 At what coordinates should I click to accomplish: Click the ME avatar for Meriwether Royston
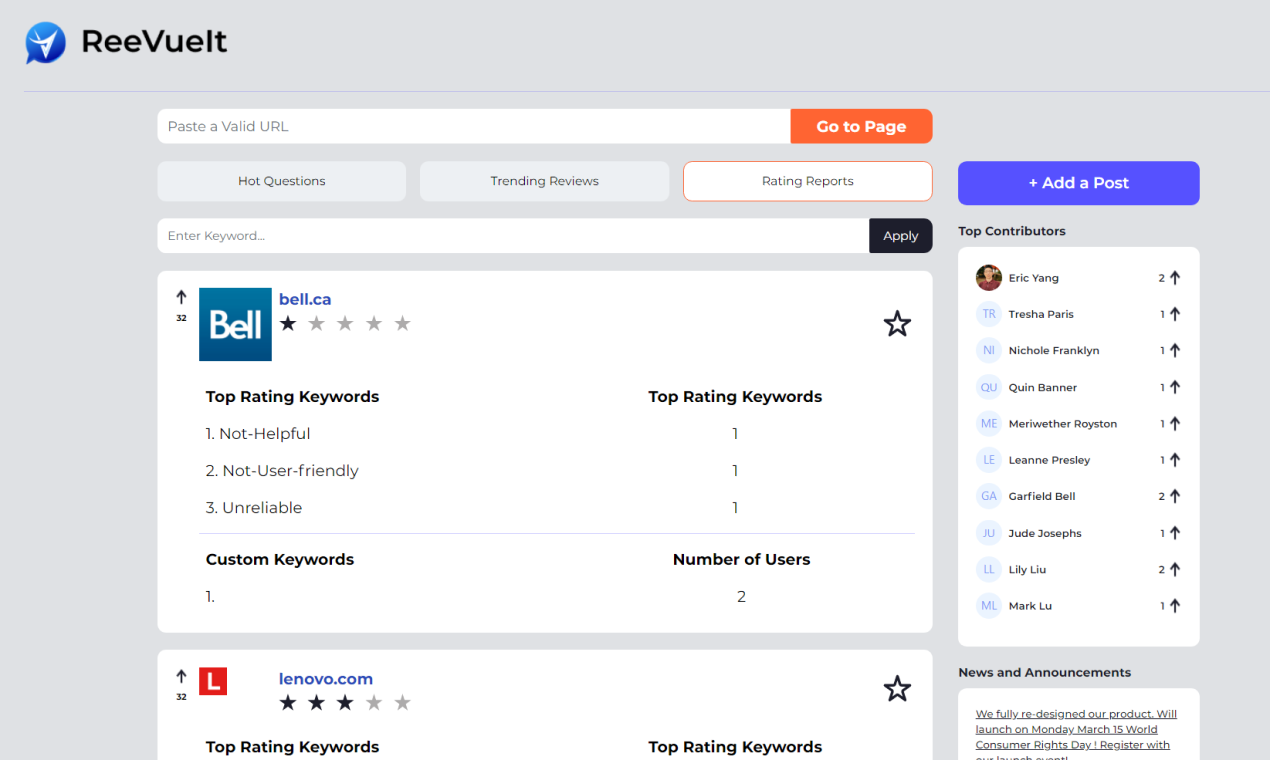pyautogui.click(x=989, y=424)
